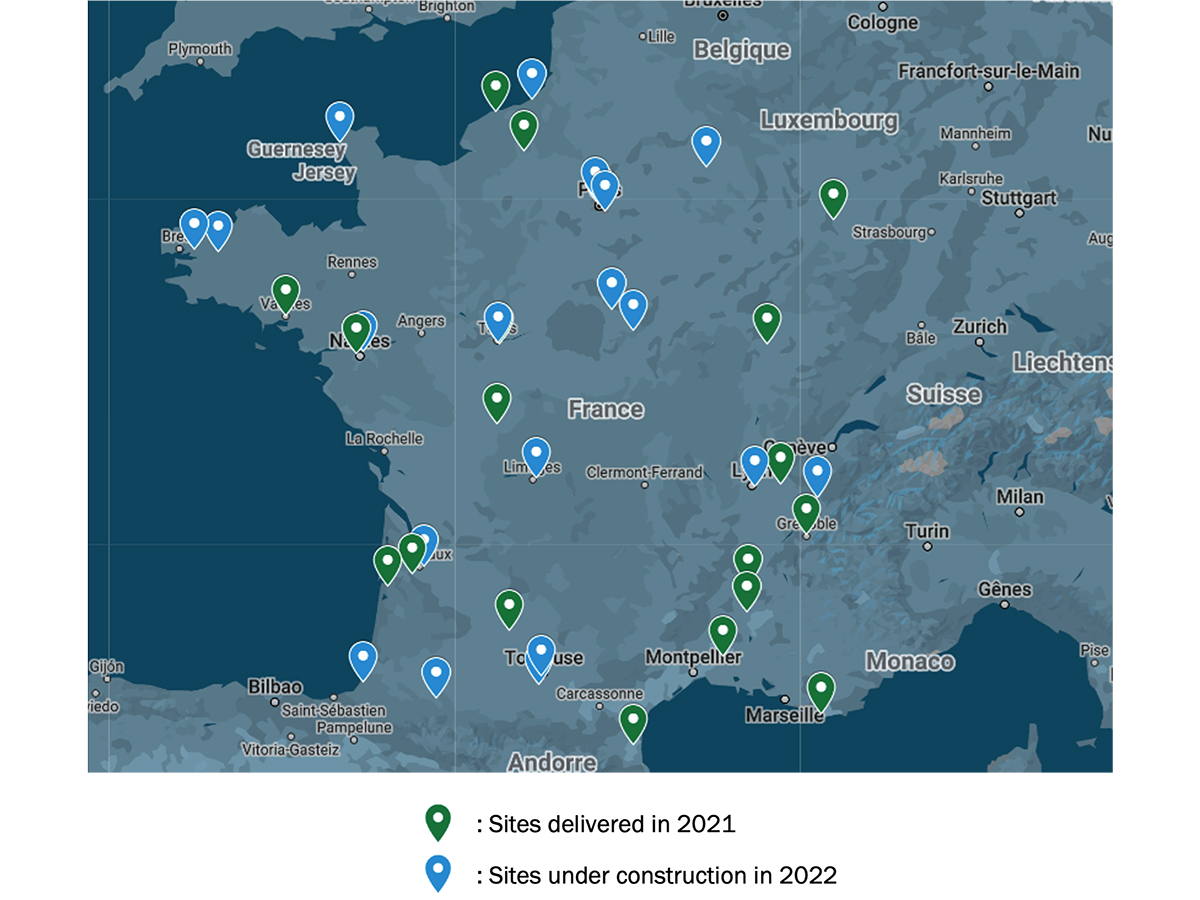
Task: Click the Angers city label
Action: coord(421,321)
